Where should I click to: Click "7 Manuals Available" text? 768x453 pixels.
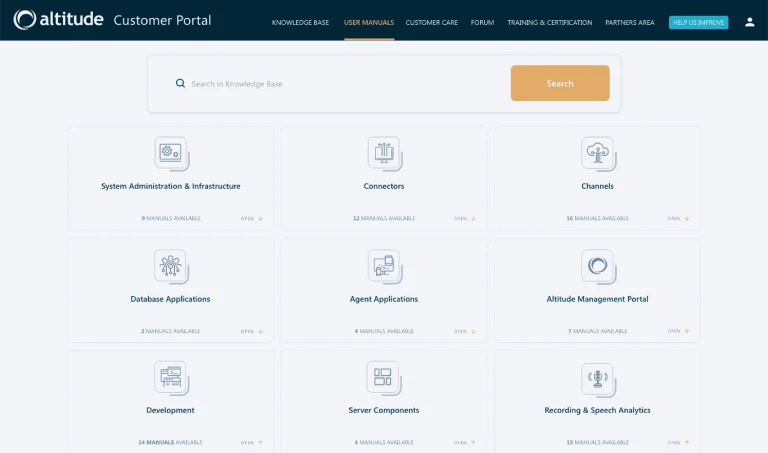click(598, 332)
